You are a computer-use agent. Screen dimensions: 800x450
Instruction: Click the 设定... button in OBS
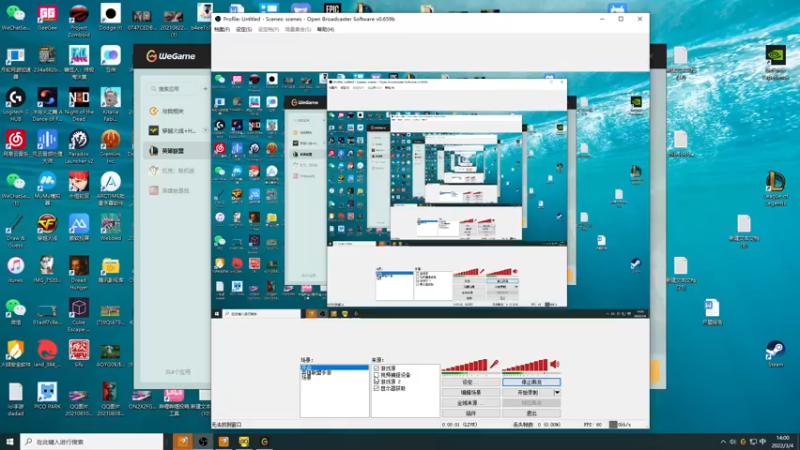(x=470, y=382)
